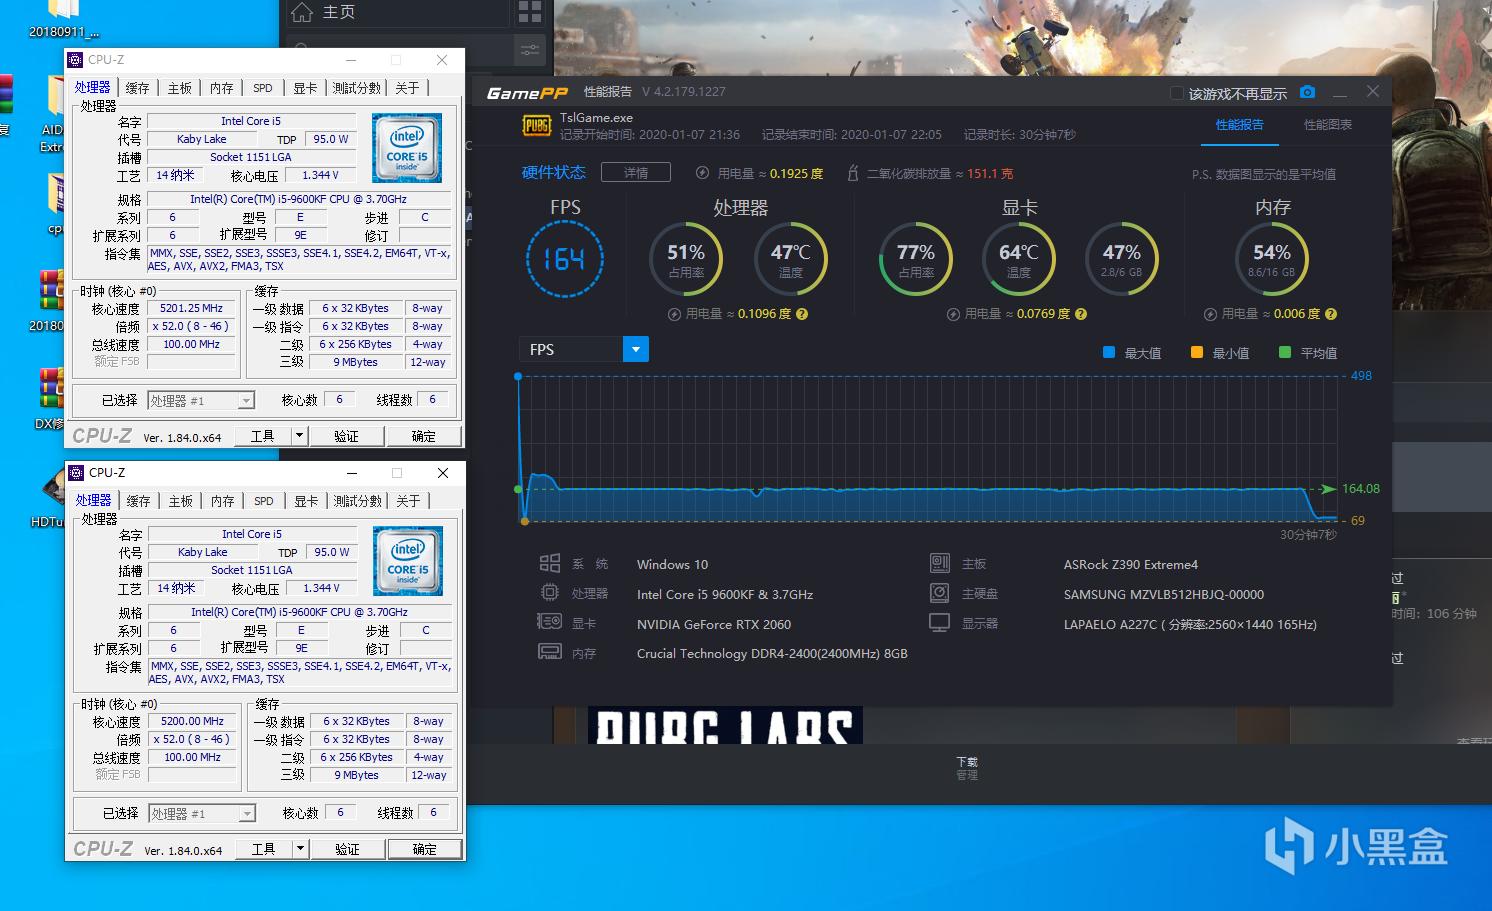Open the 详情 hardware details button

tap(636, 172)
